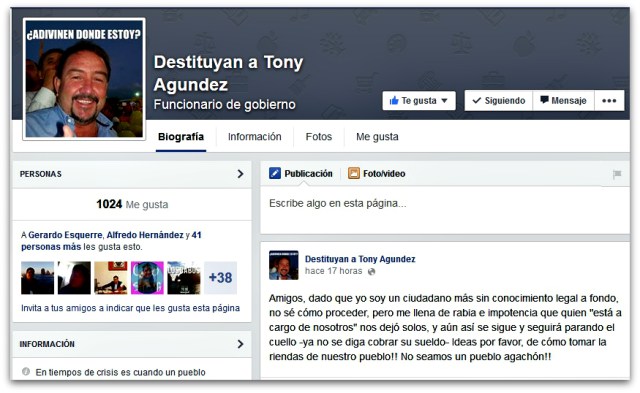Click the 'Funcionario de gobierno' category text

[x=224, y=105]
